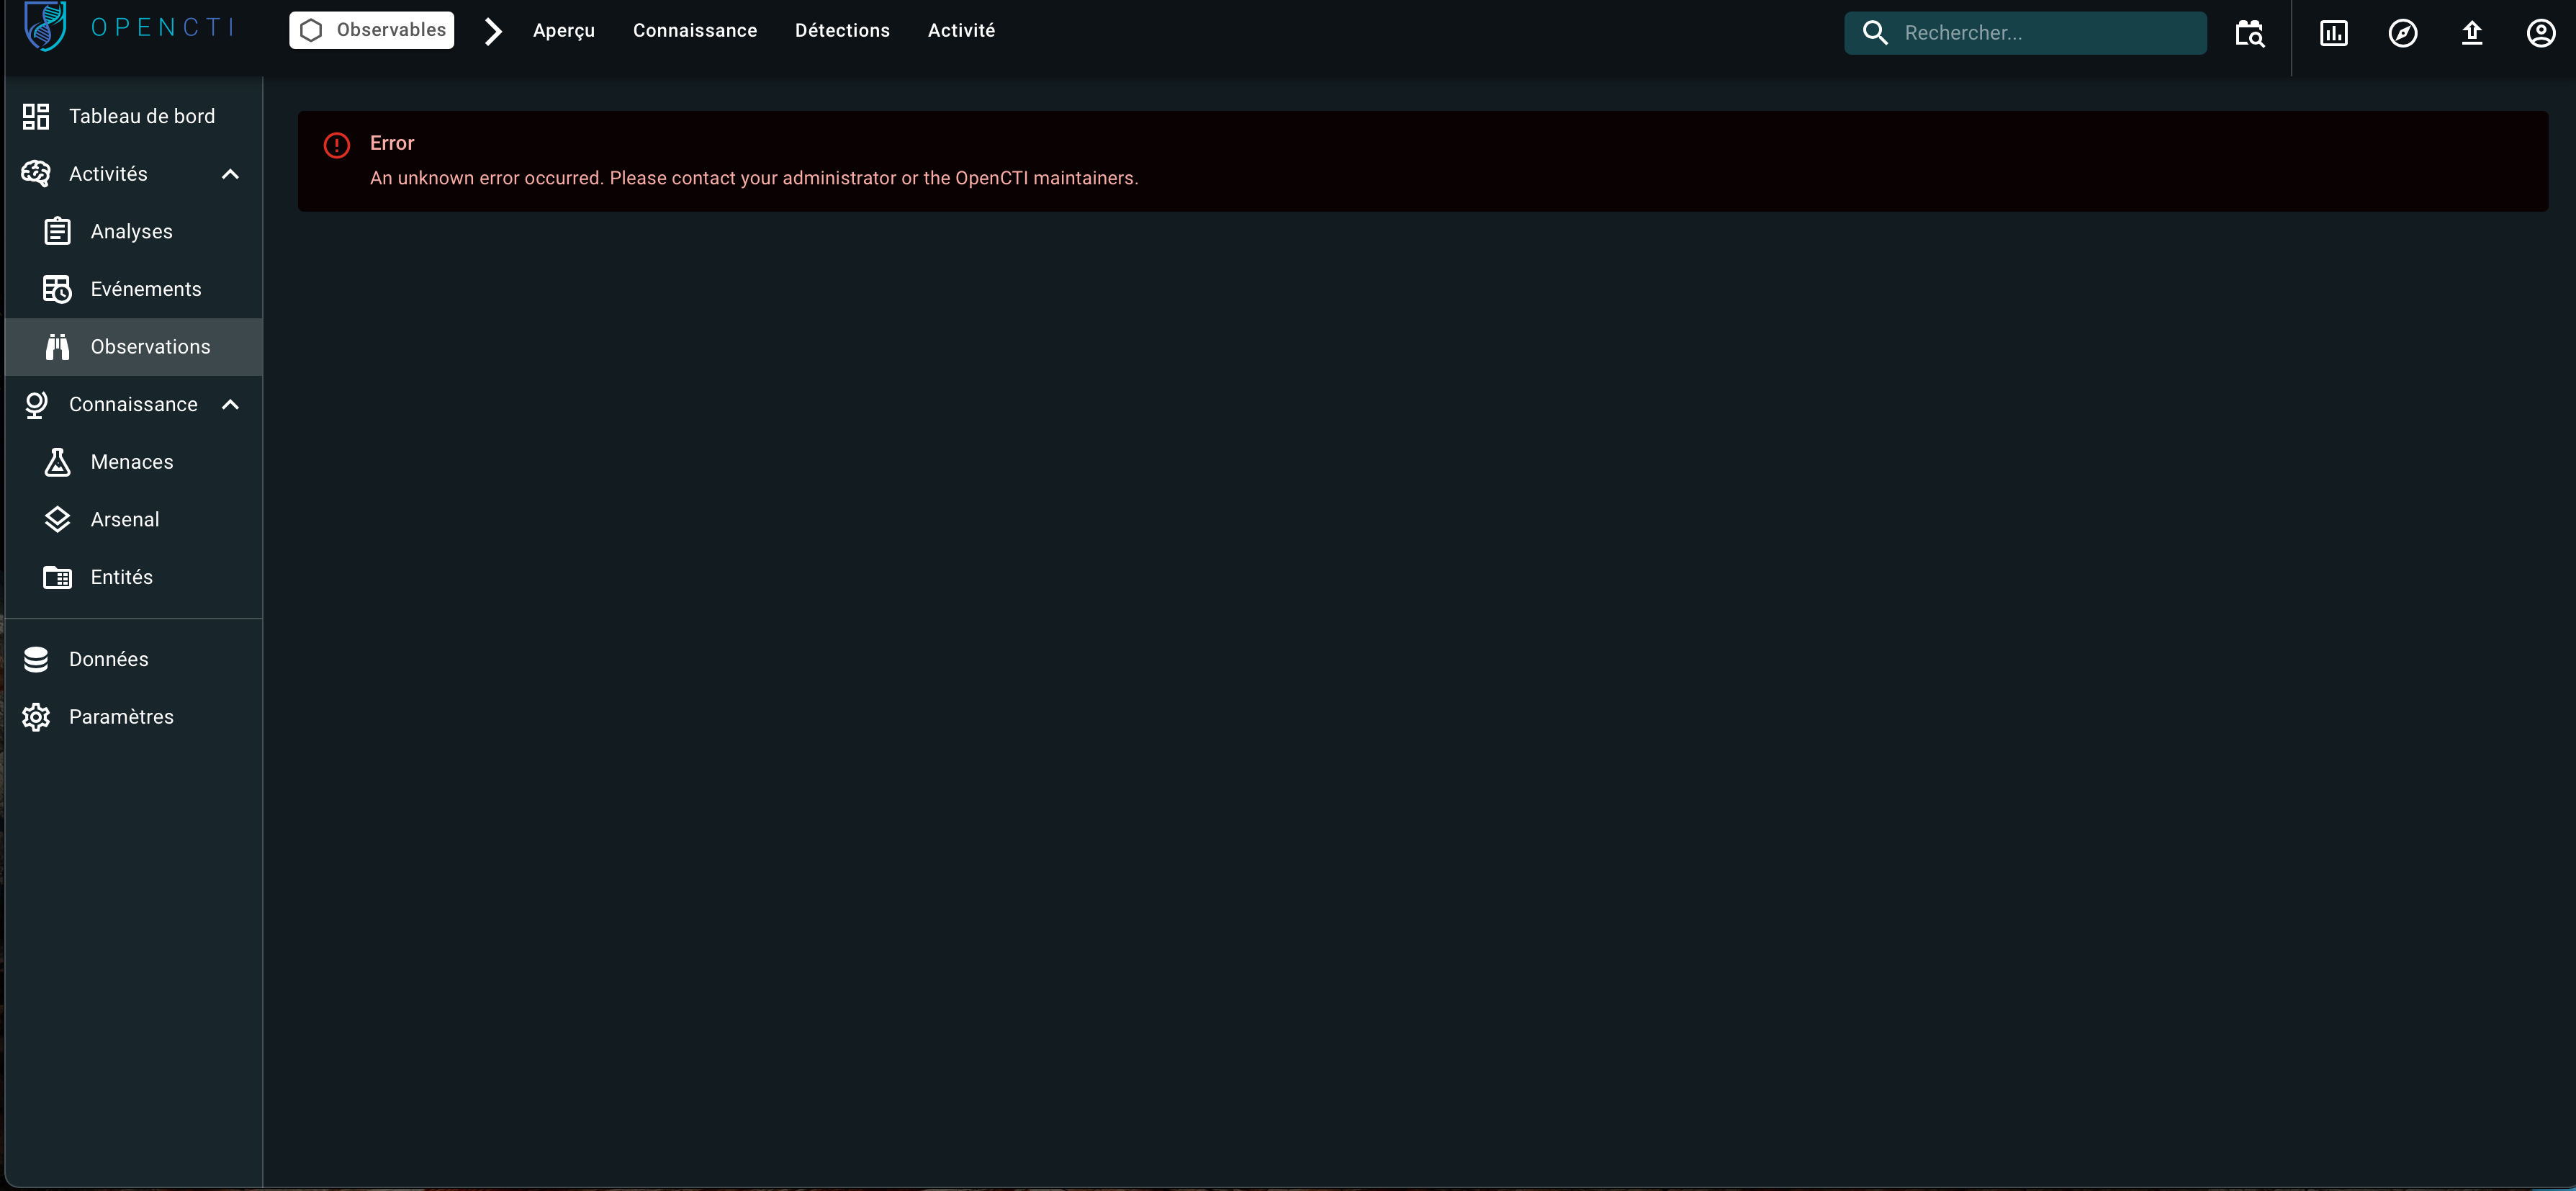Switch to the Détections tab
The height and width of the screenshot is (1191, 2576).
coord(842,30)
